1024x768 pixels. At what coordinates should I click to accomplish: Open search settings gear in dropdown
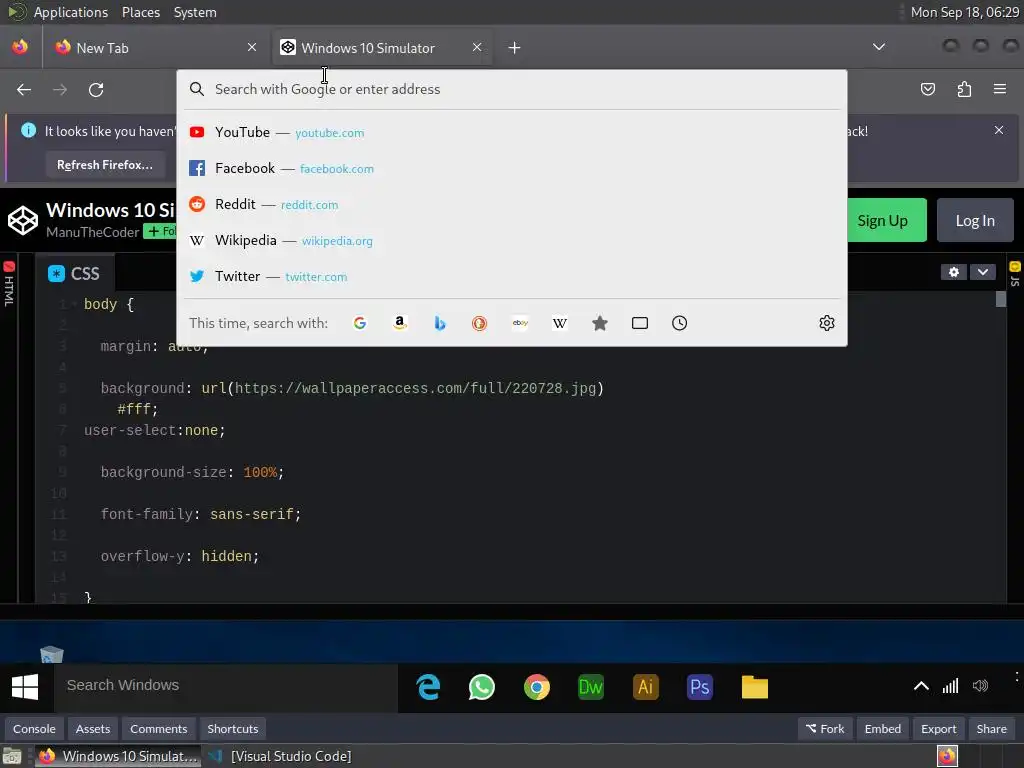pyautogui.click(x=827, y=323)
